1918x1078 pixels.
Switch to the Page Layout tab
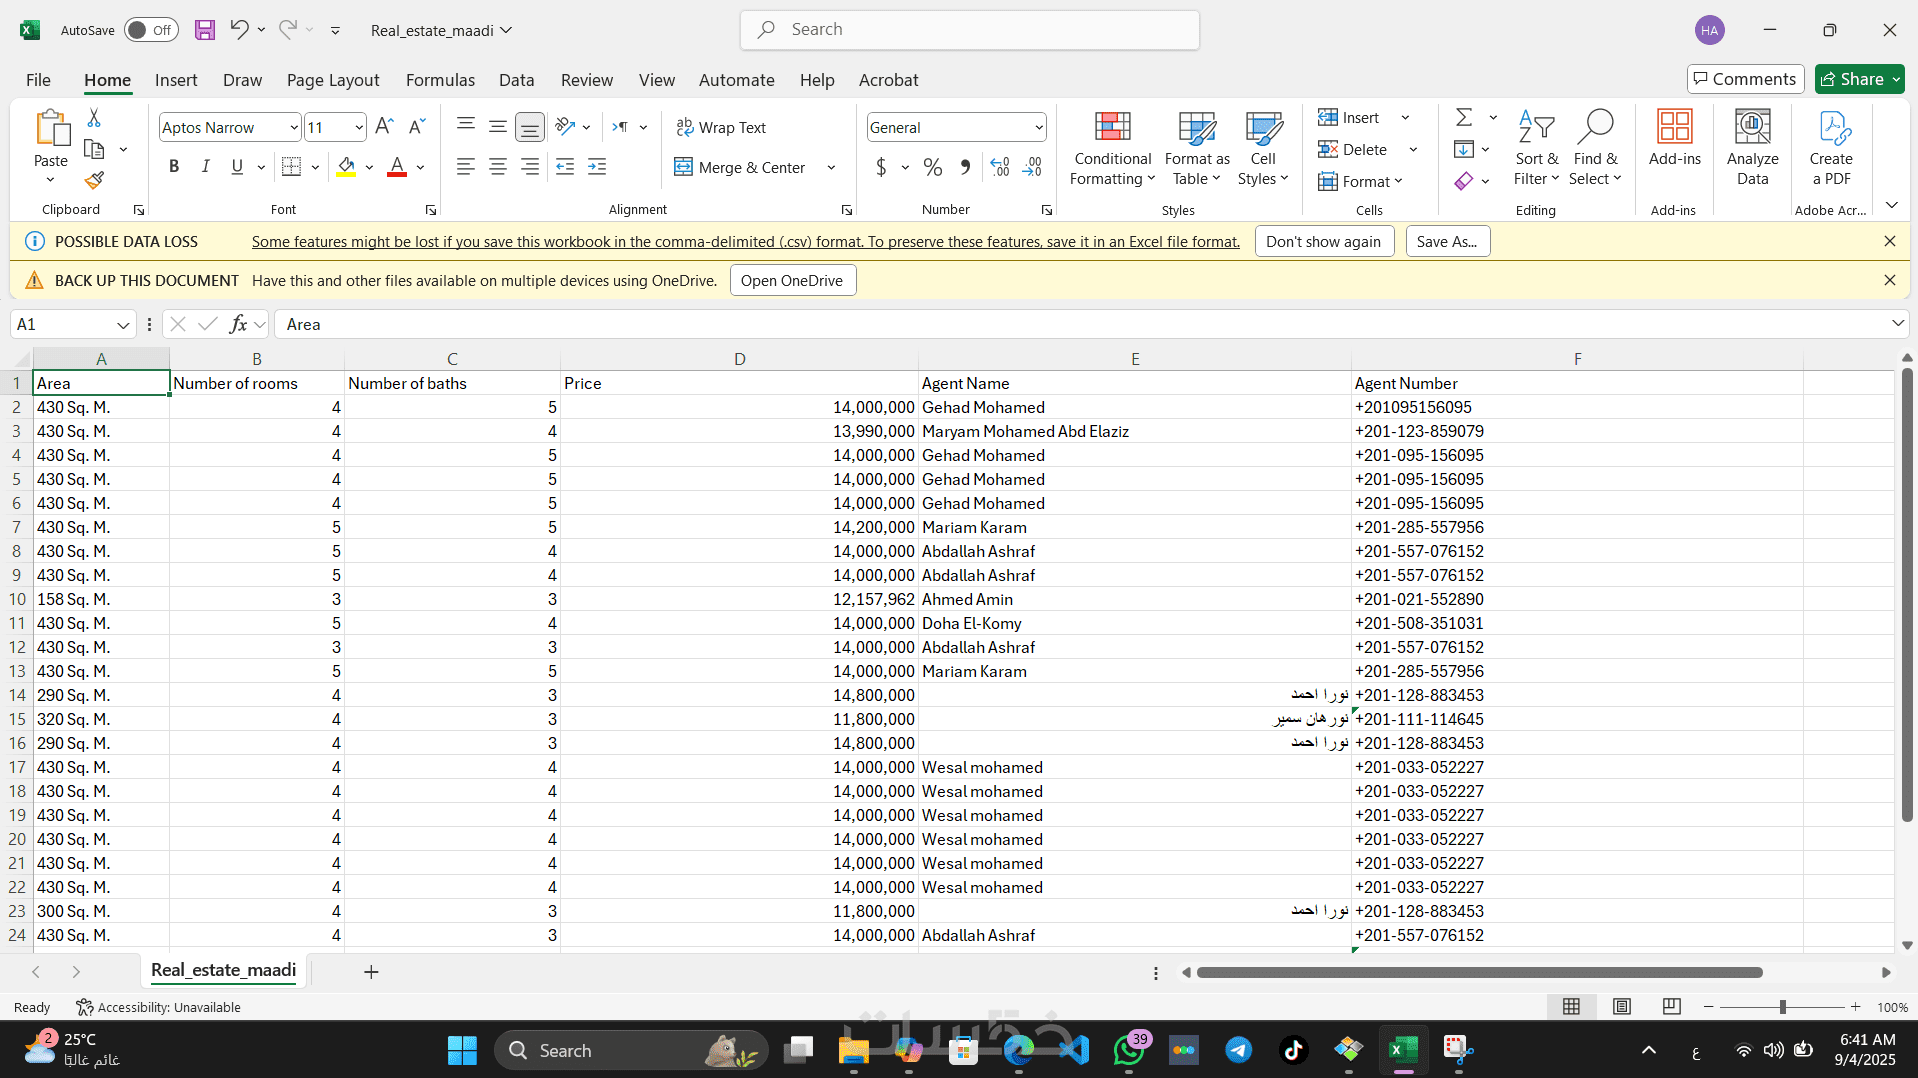333,80
